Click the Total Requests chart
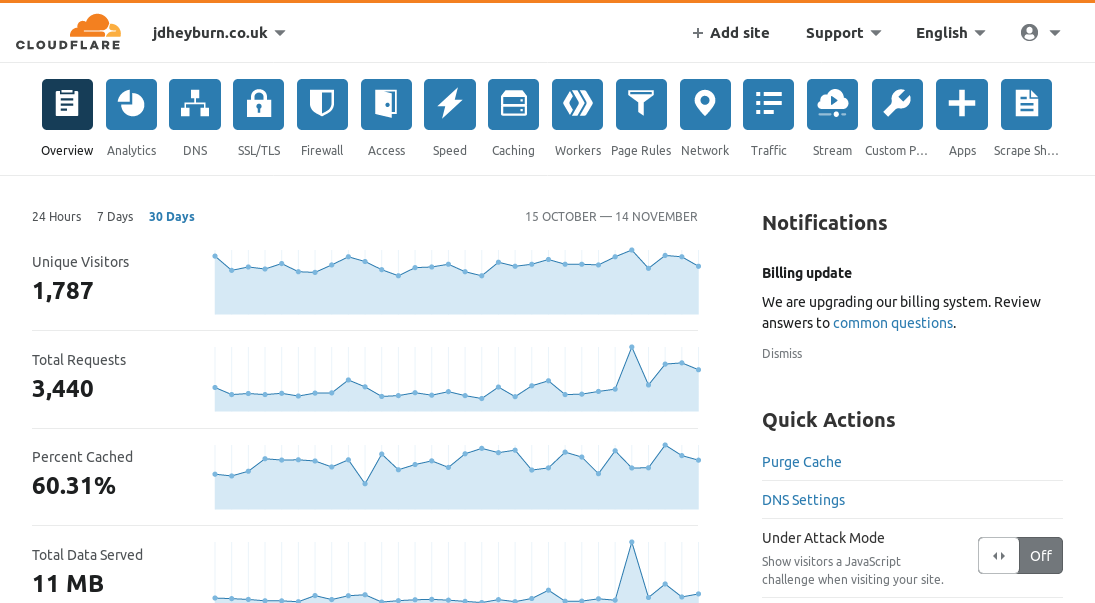1095x603 pixels. click(457, 378)
